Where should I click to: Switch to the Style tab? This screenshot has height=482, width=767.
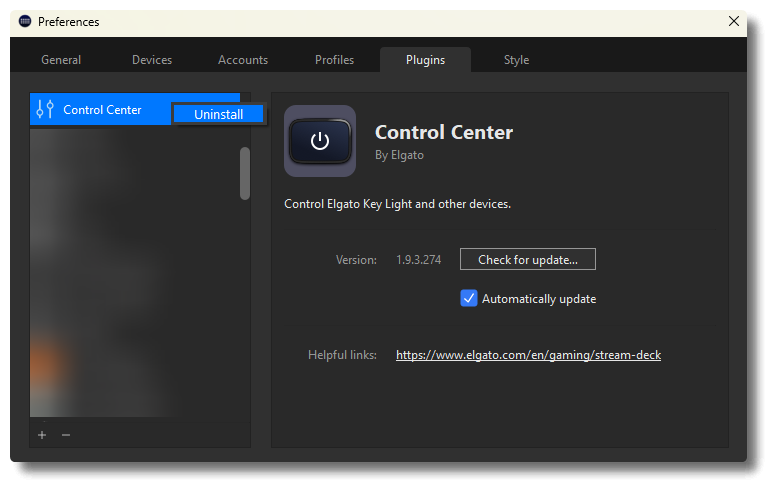[517, 60]
